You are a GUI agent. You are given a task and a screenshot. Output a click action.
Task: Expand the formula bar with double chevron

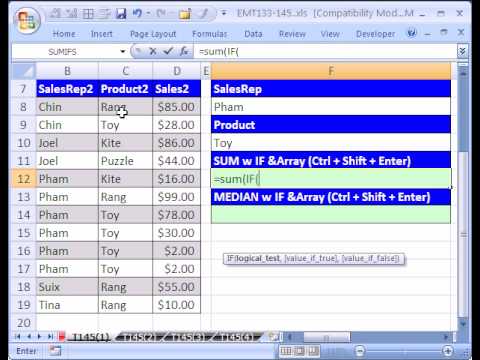(462, 51)
